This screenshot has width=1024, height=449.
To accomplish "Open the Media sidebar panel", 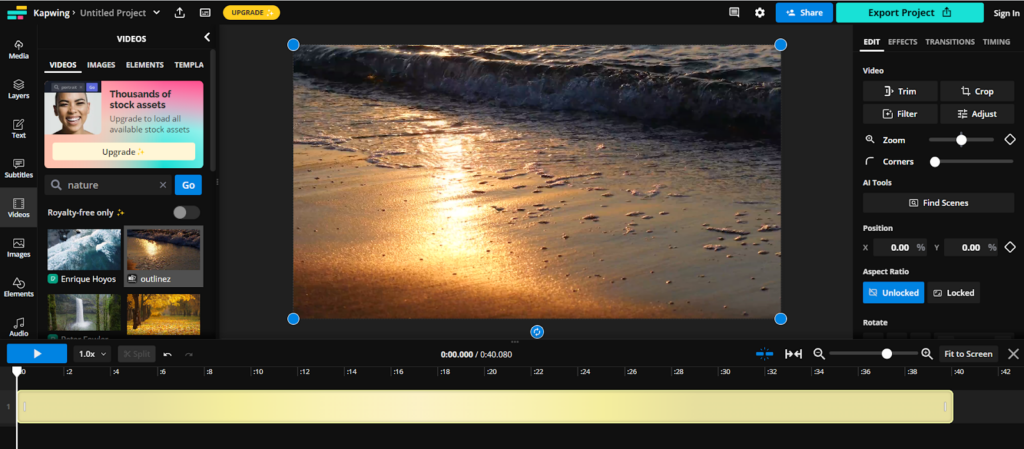I will [18, 50].
